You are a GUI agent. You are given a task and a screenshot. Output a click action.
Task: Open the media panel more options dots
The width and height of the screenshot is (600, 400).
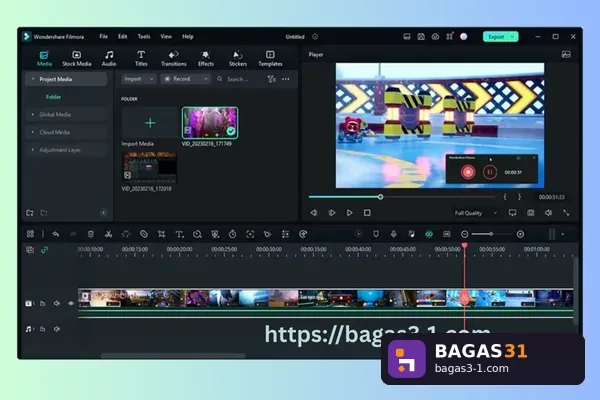[x=286, y=79]
